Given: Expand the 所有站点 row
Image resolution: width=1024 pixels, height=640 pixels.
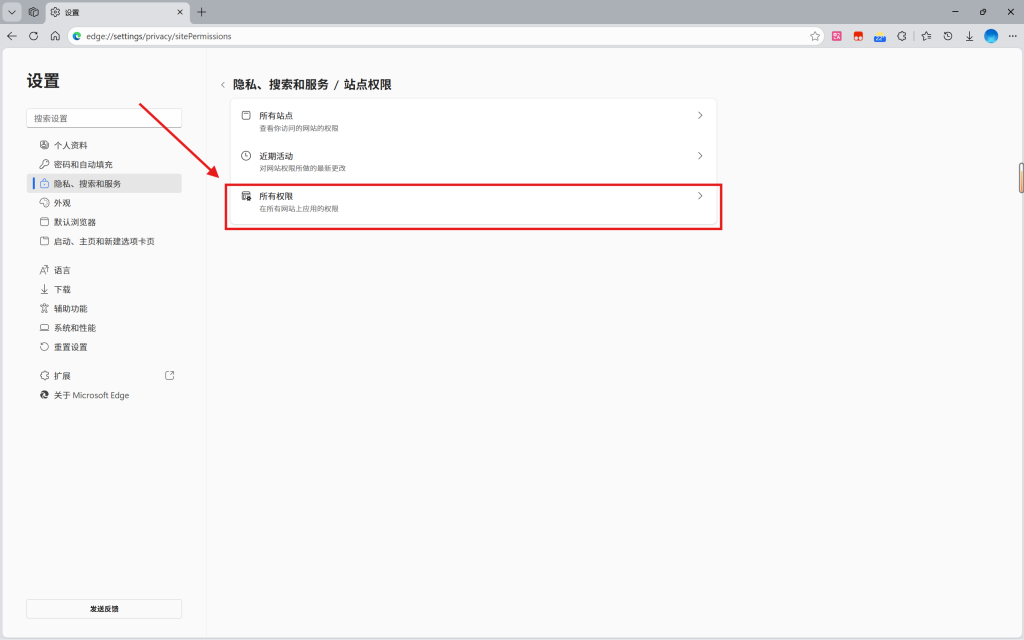Looking at the screenshot, I should coord(473,121).
